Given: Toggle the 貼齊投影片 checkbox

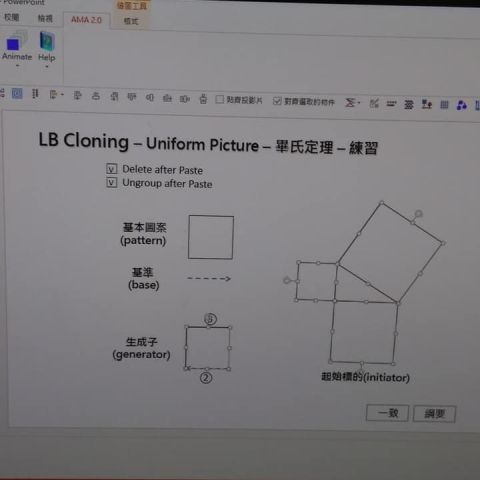Looking at the screenshot, I should (220, 99).
